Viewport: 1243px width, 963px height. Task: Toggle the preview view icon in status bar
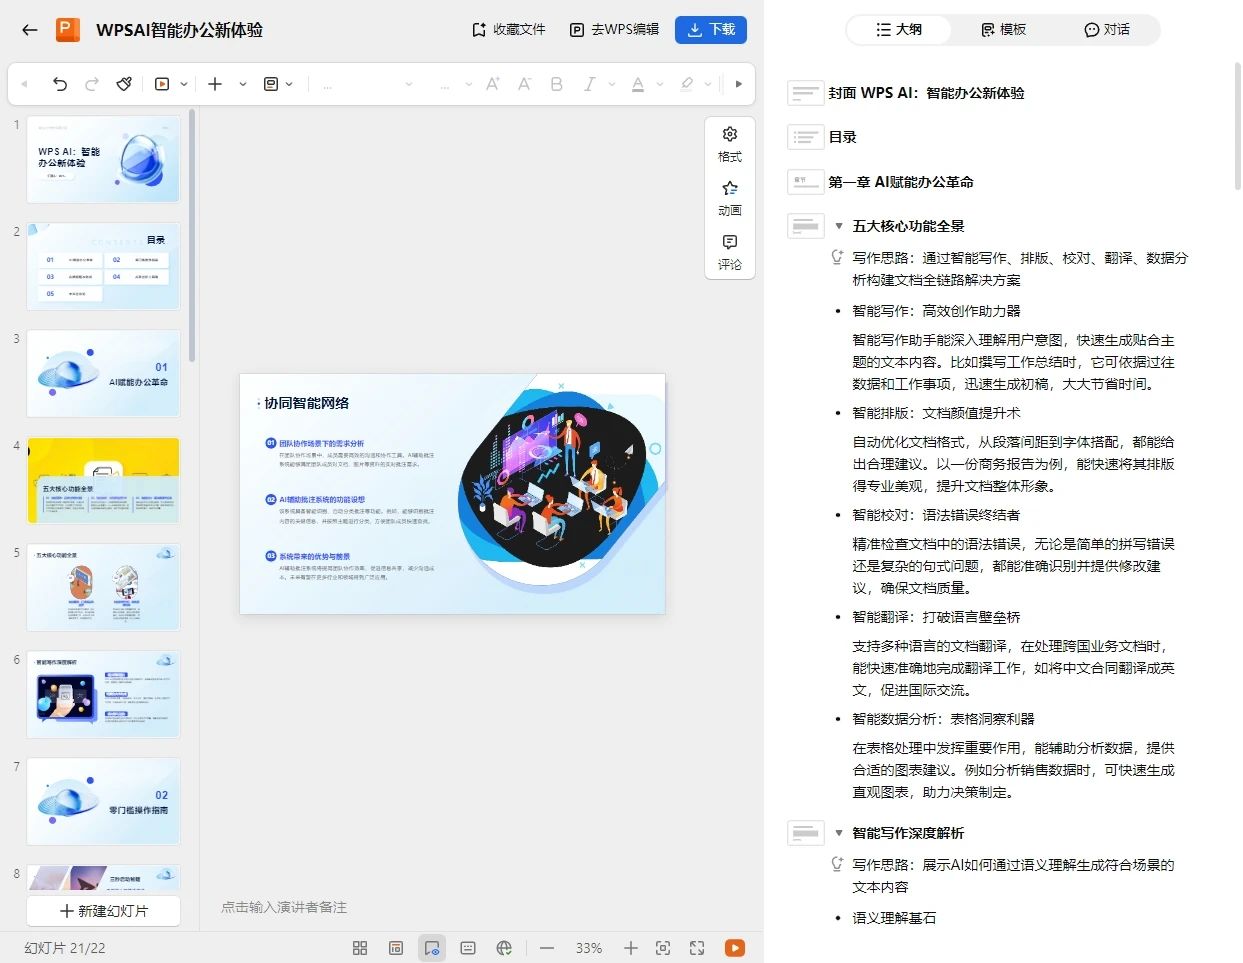tap(432, 948)
